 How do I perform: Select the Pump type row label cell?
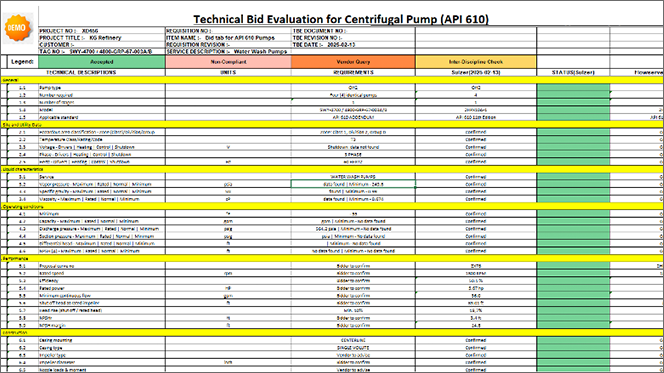[102, 88]
